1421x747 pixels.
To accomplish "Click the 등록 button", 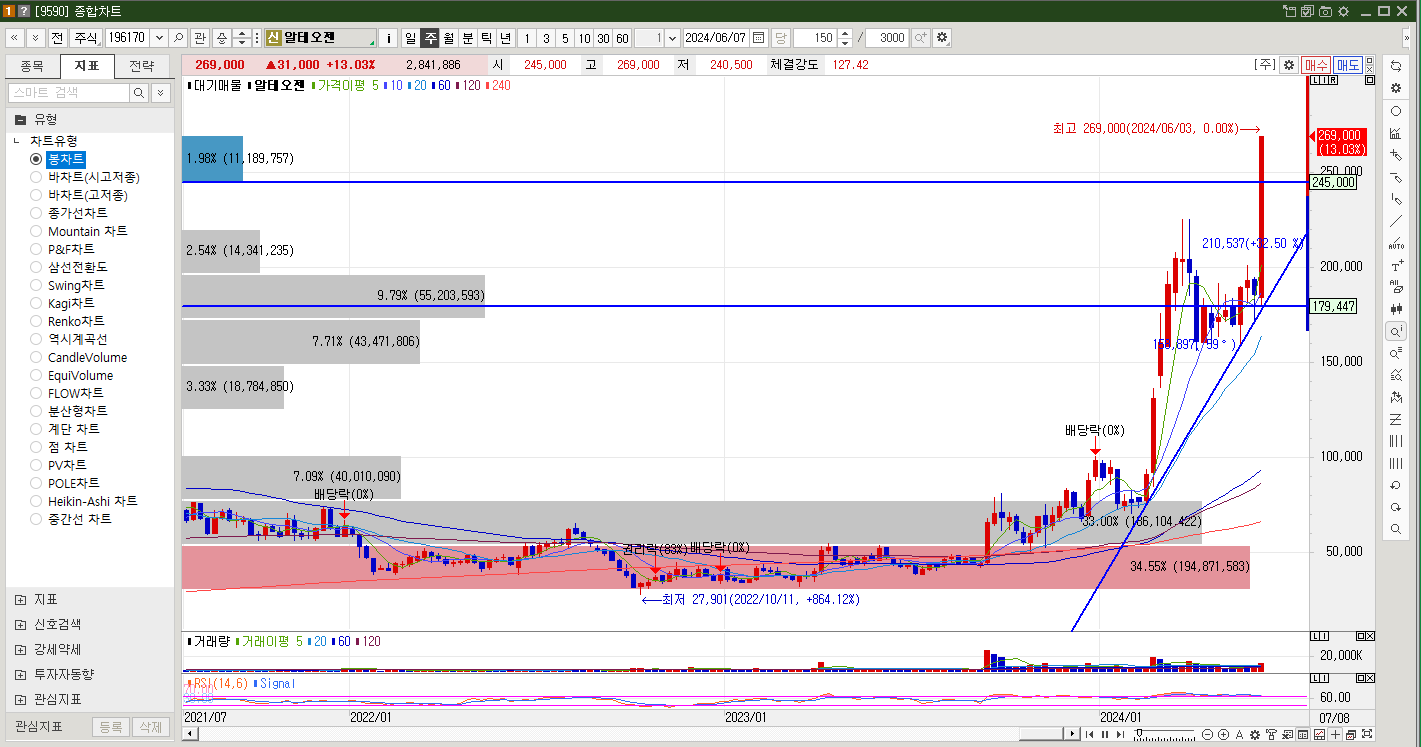I will pyautogui.click(x=110, y=727).
